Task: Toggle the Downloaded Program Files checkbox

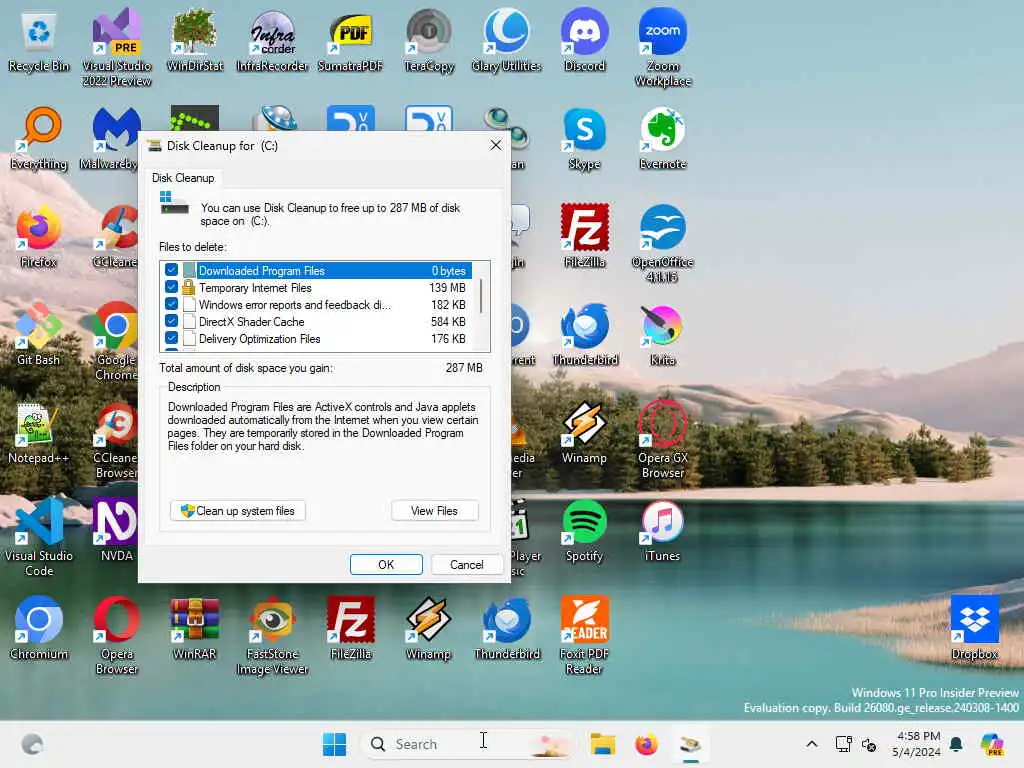Action: point(171,270)
